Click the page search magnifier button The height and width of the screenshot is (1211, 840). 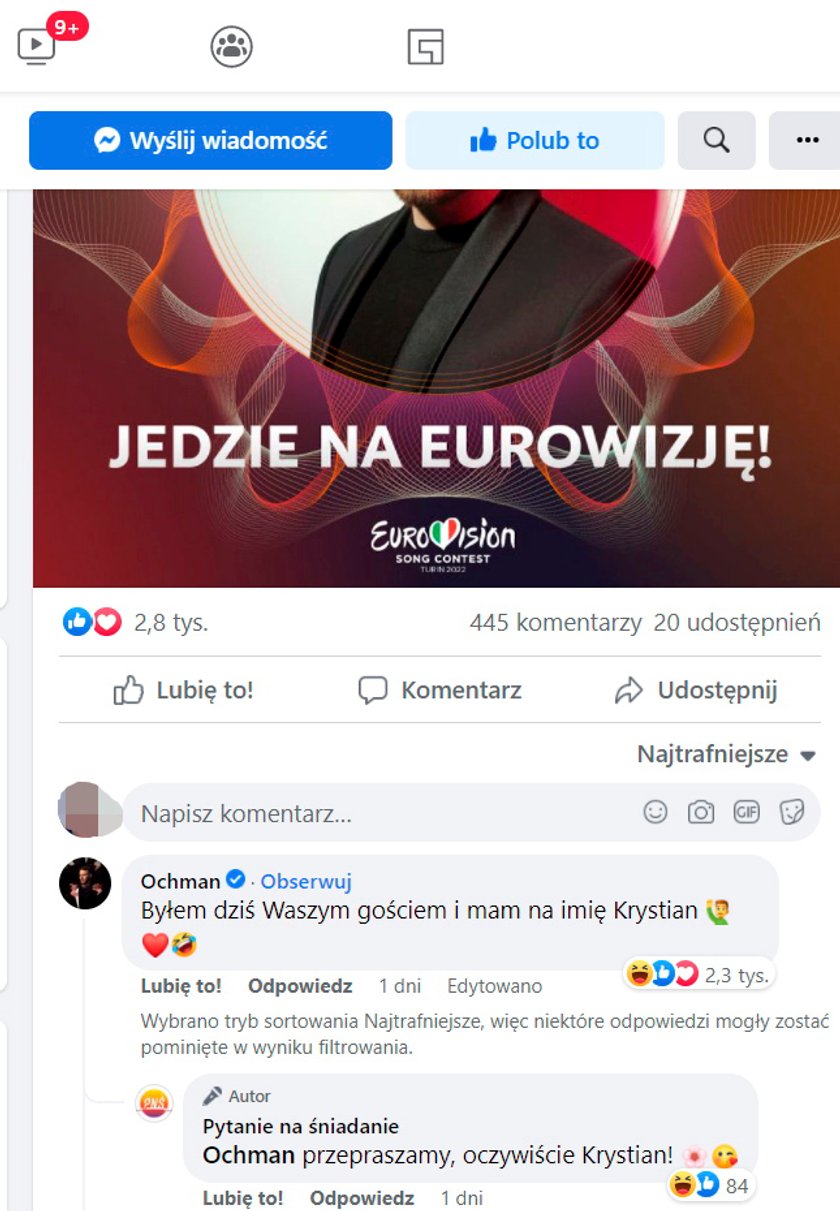click(x=716, y=140)
